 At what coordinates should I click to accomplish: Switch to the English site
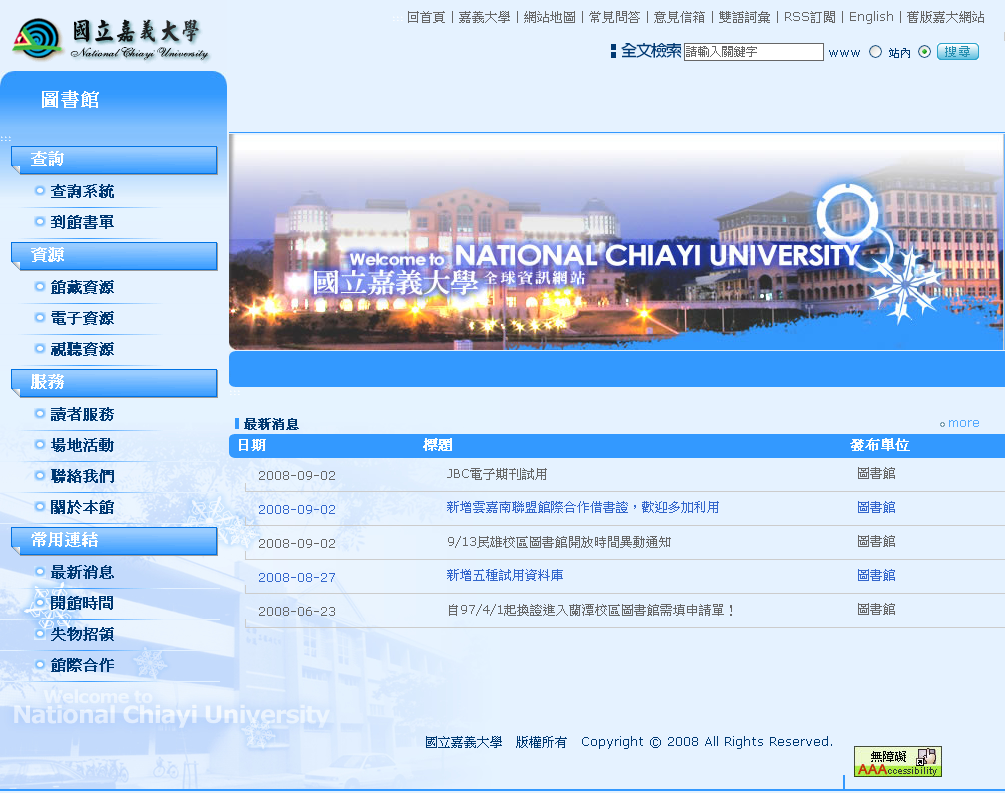(x=871, y=17)
